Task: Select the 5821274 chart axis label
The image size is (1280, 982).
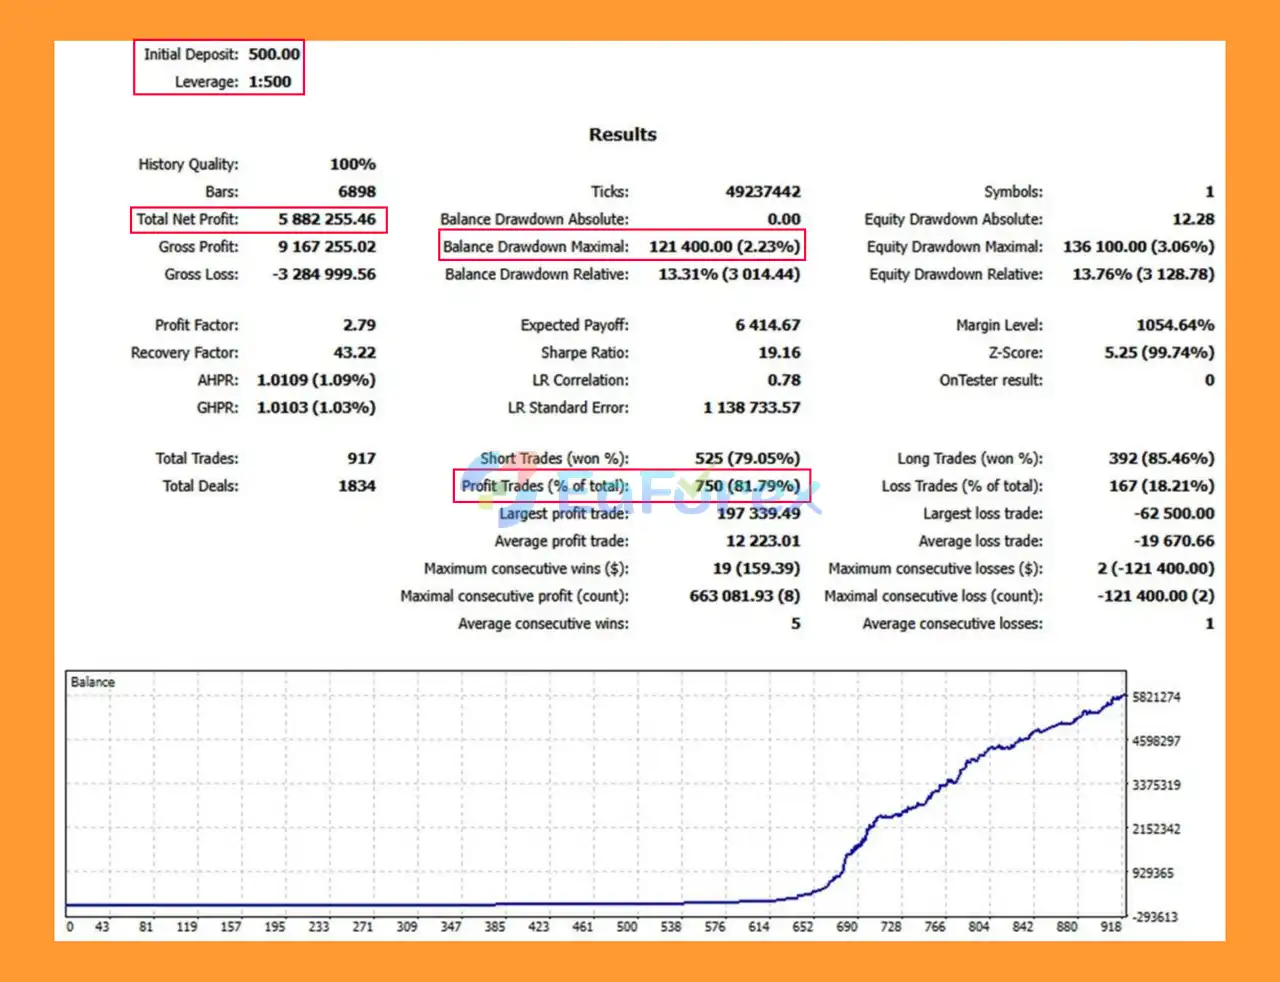Action: pyautogui.click(x=1156, y=697)
